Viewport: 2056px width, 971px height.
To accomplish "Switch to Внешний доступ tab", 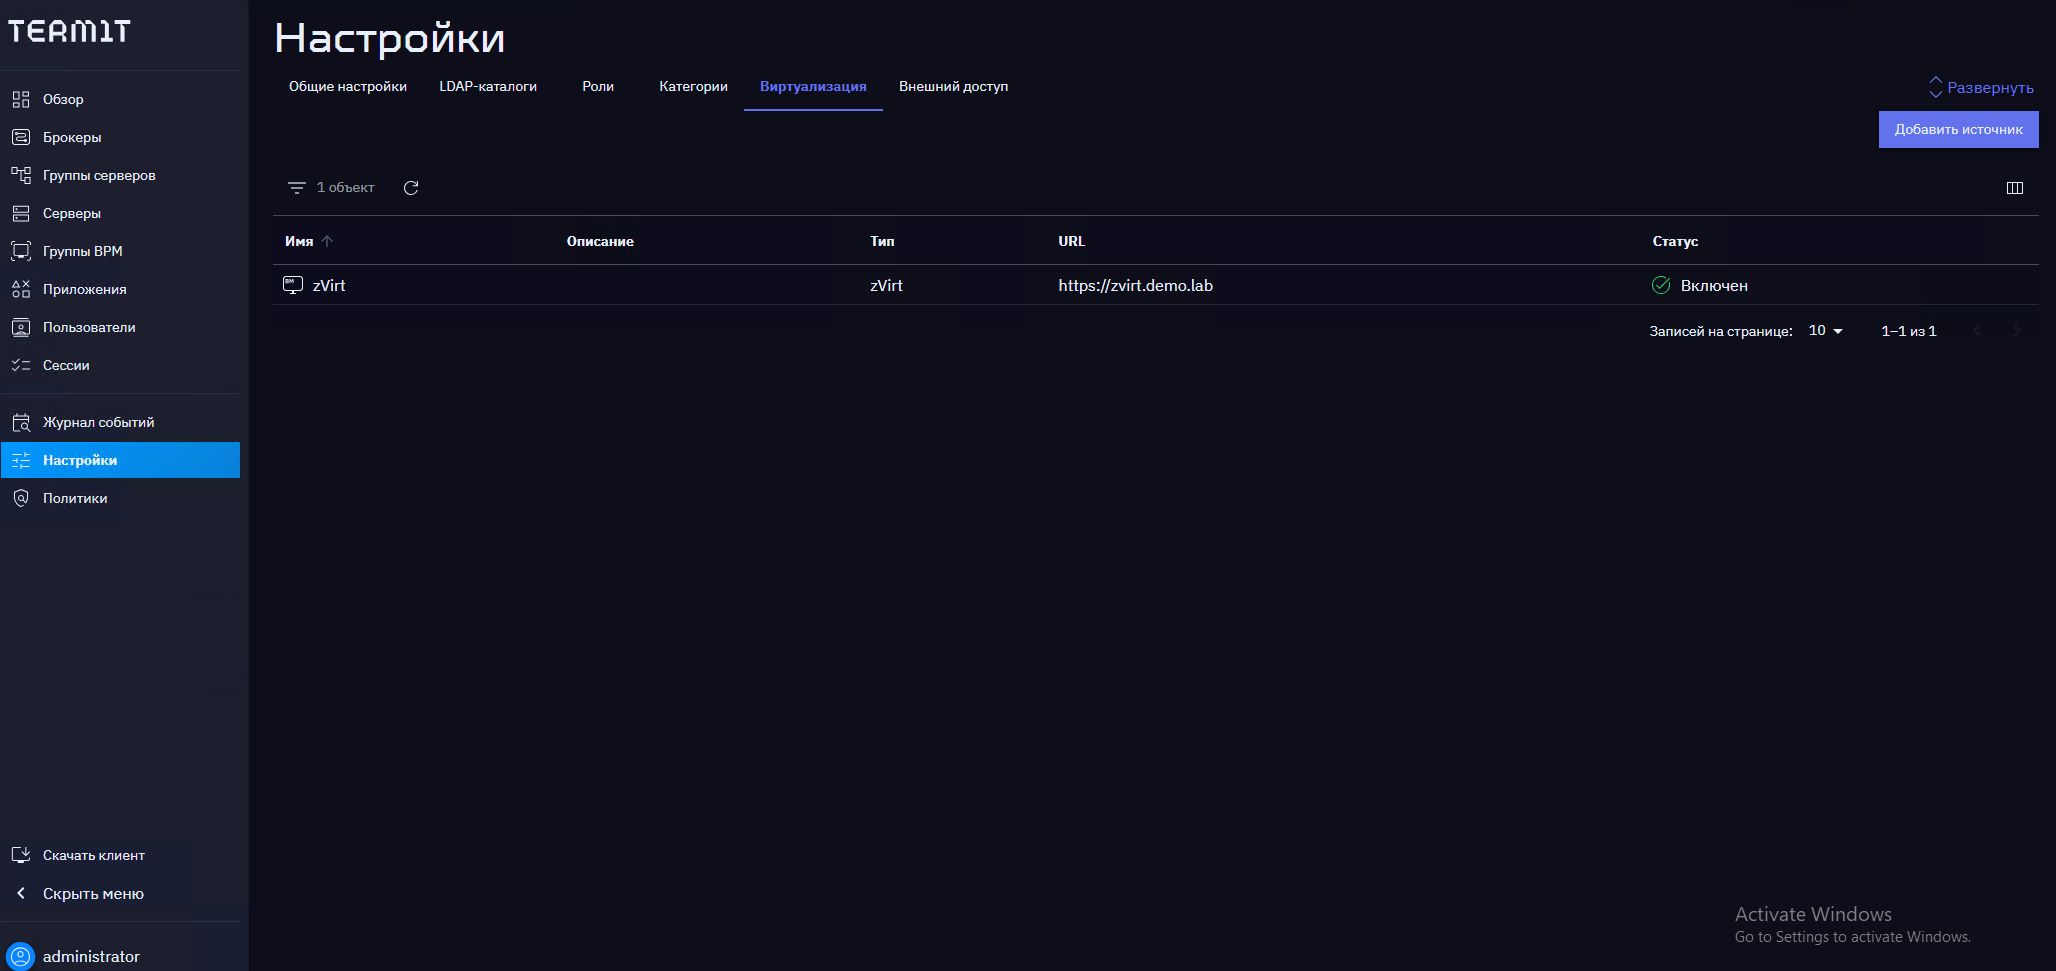I will [953, 87].
